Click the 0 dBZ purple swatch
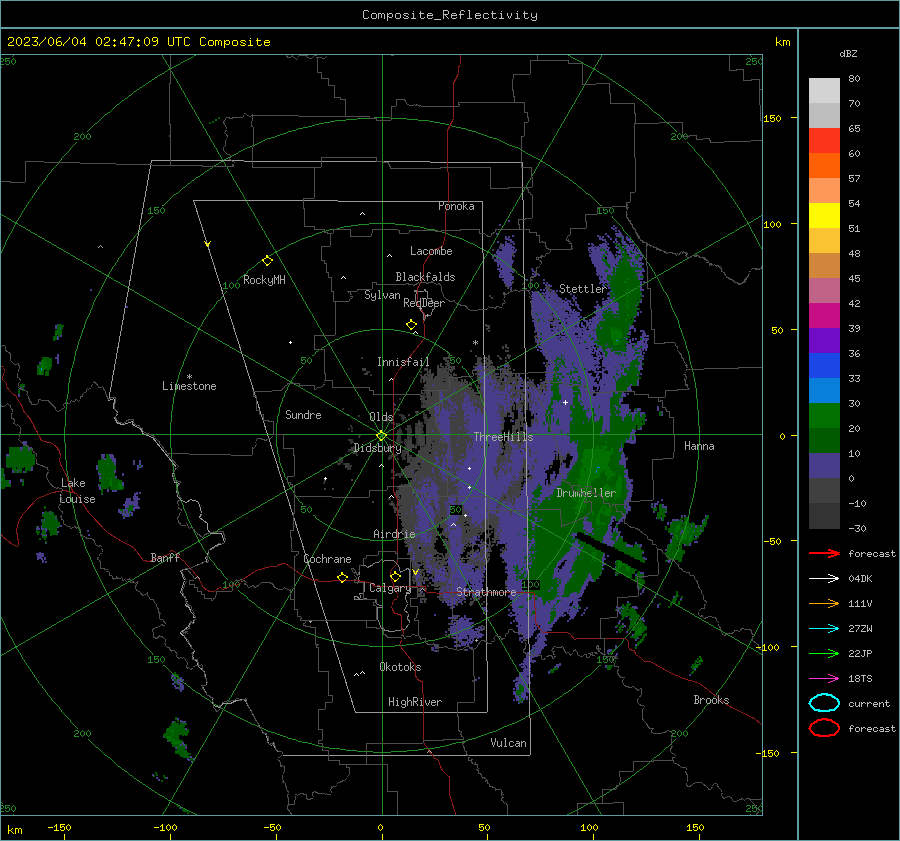The image size is (900, 841). coord(824,466)
